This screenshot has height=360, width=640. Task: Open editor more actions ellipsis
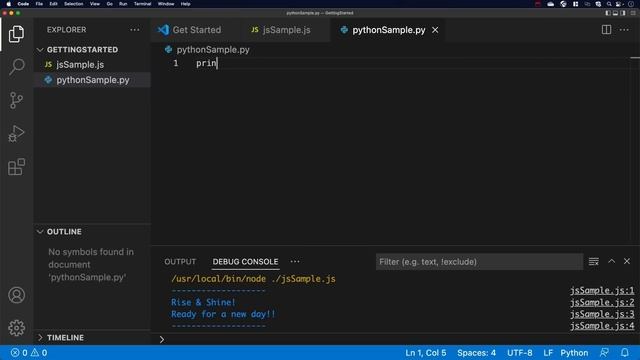click(x=624, y=30)
